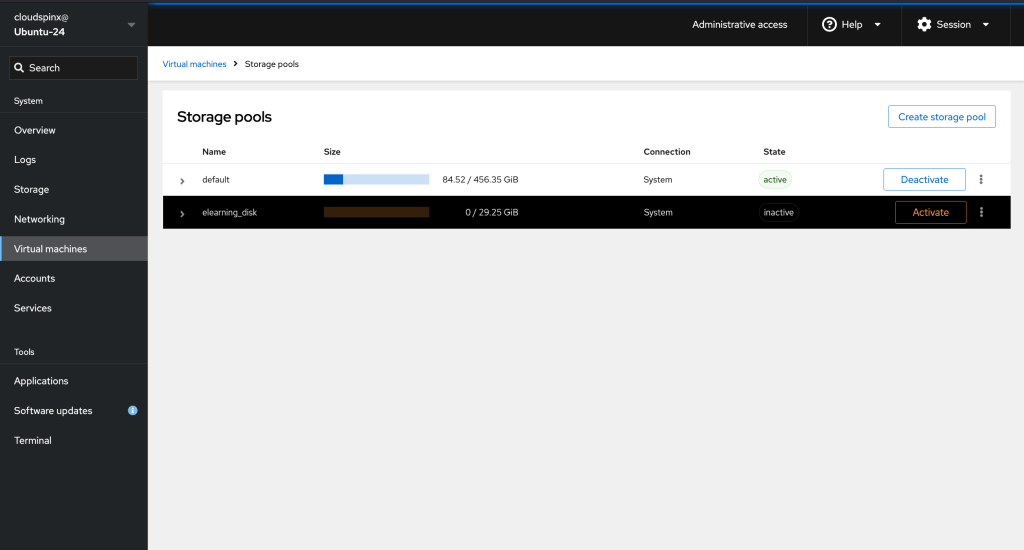
Task: Click System connection in elearning_disk row
Action: tap(658, 212)
